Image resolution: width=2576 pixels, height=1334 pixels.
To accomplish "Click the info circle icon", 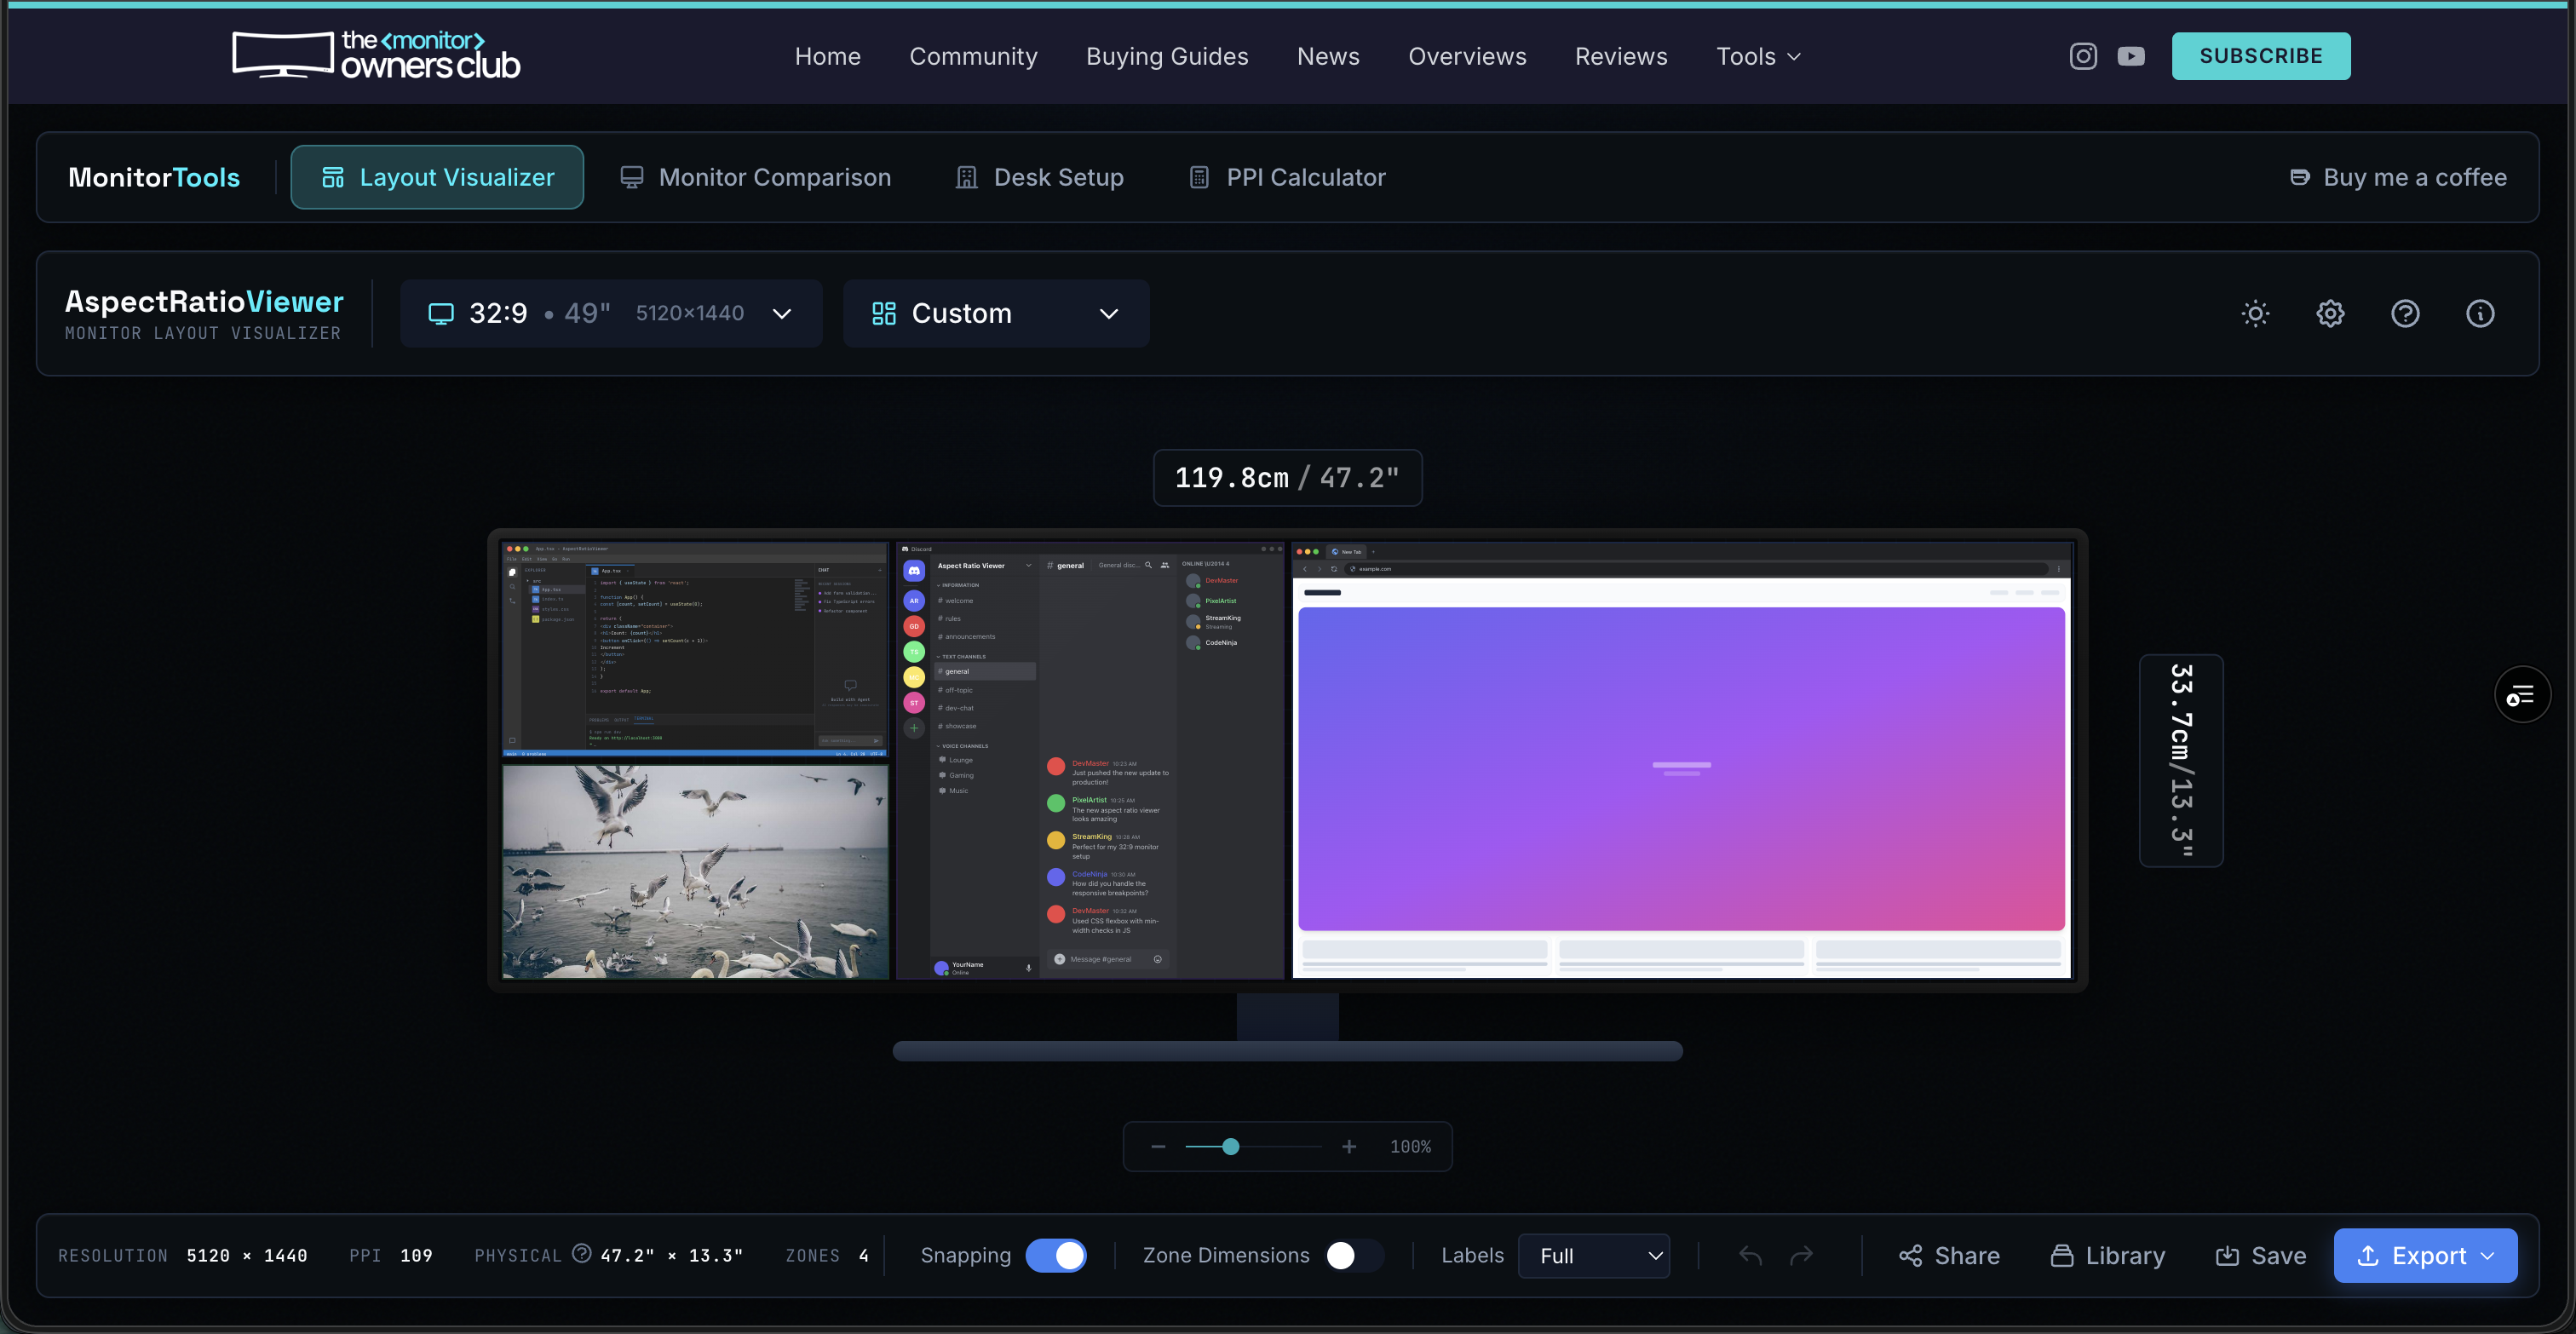I will (2480, 314).
